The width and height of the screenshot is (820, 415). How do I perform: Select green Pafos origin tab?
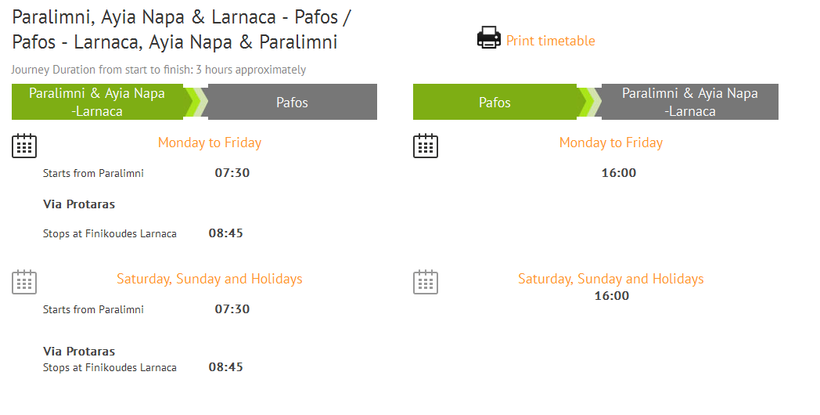click(x=495, y=102)
